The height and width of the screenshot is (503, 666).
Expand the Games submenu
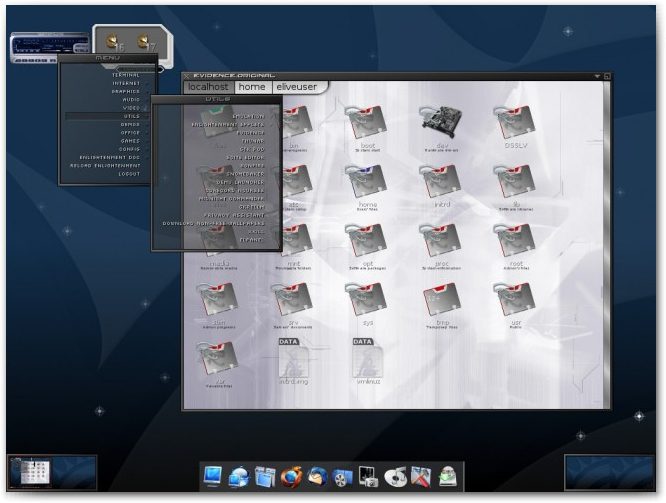[130, 140]
